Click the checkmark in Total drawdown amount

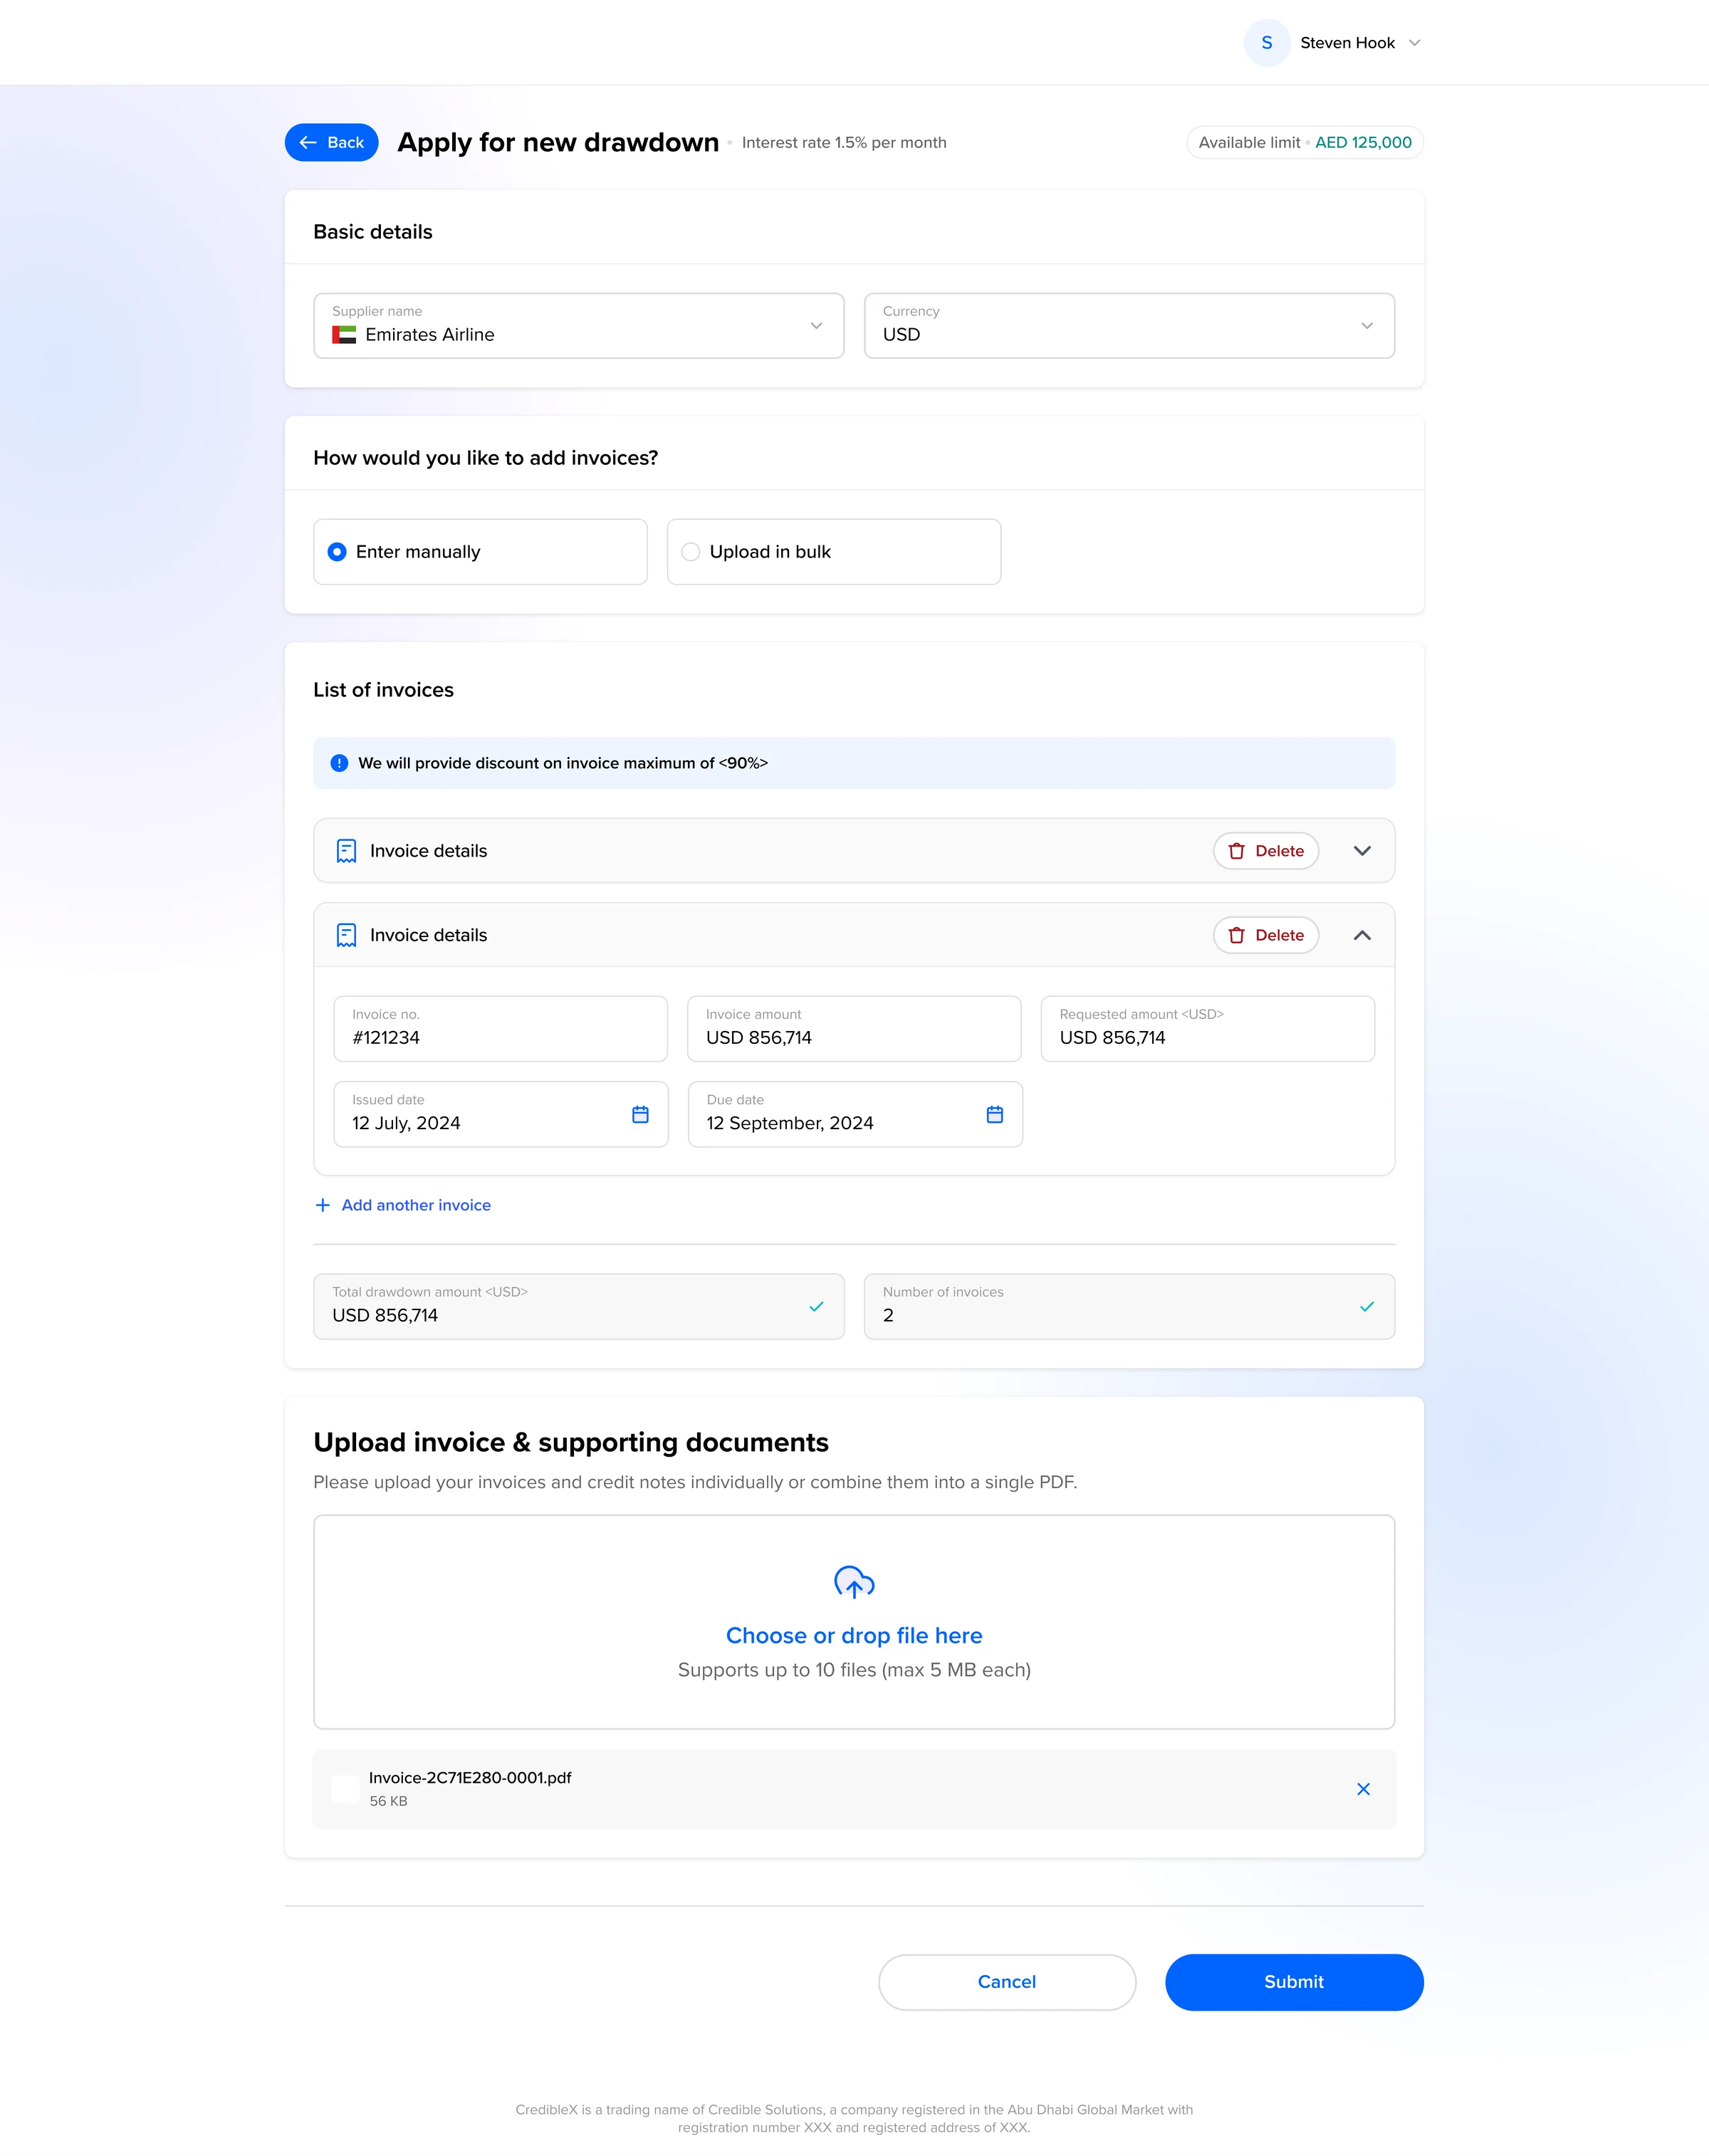tap(816, 1306)
